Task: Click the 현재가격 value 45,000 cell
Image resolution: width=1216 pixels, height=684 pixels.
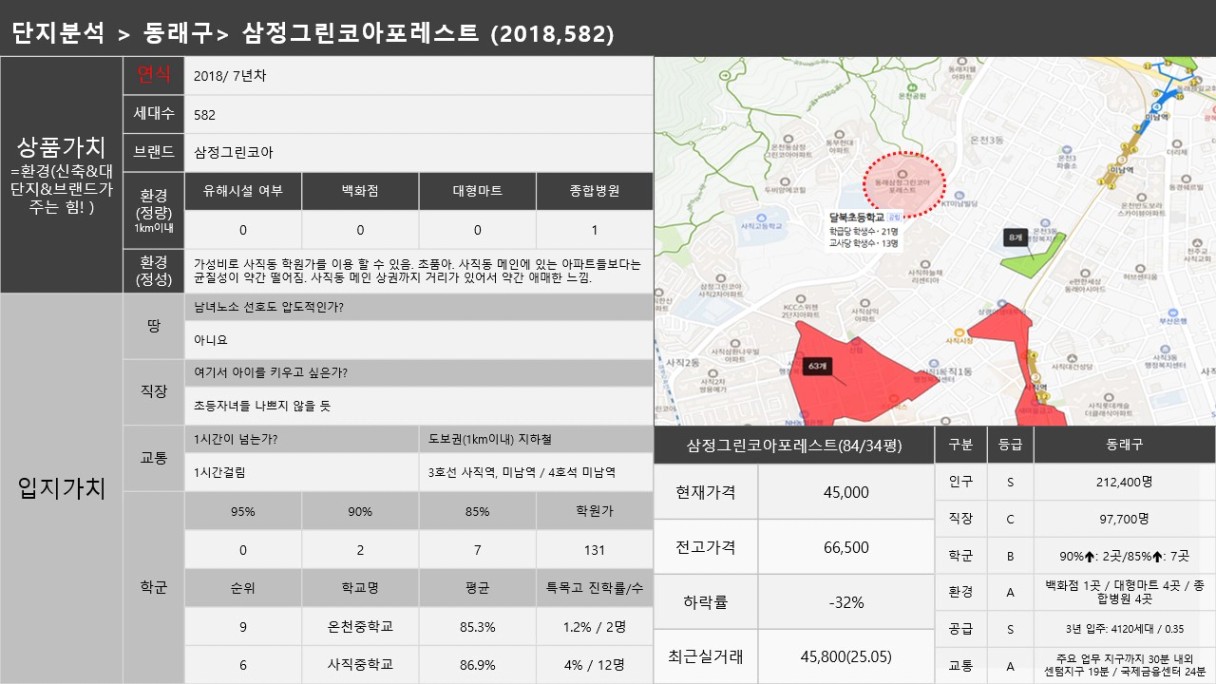Action: (x=845, y=492)
